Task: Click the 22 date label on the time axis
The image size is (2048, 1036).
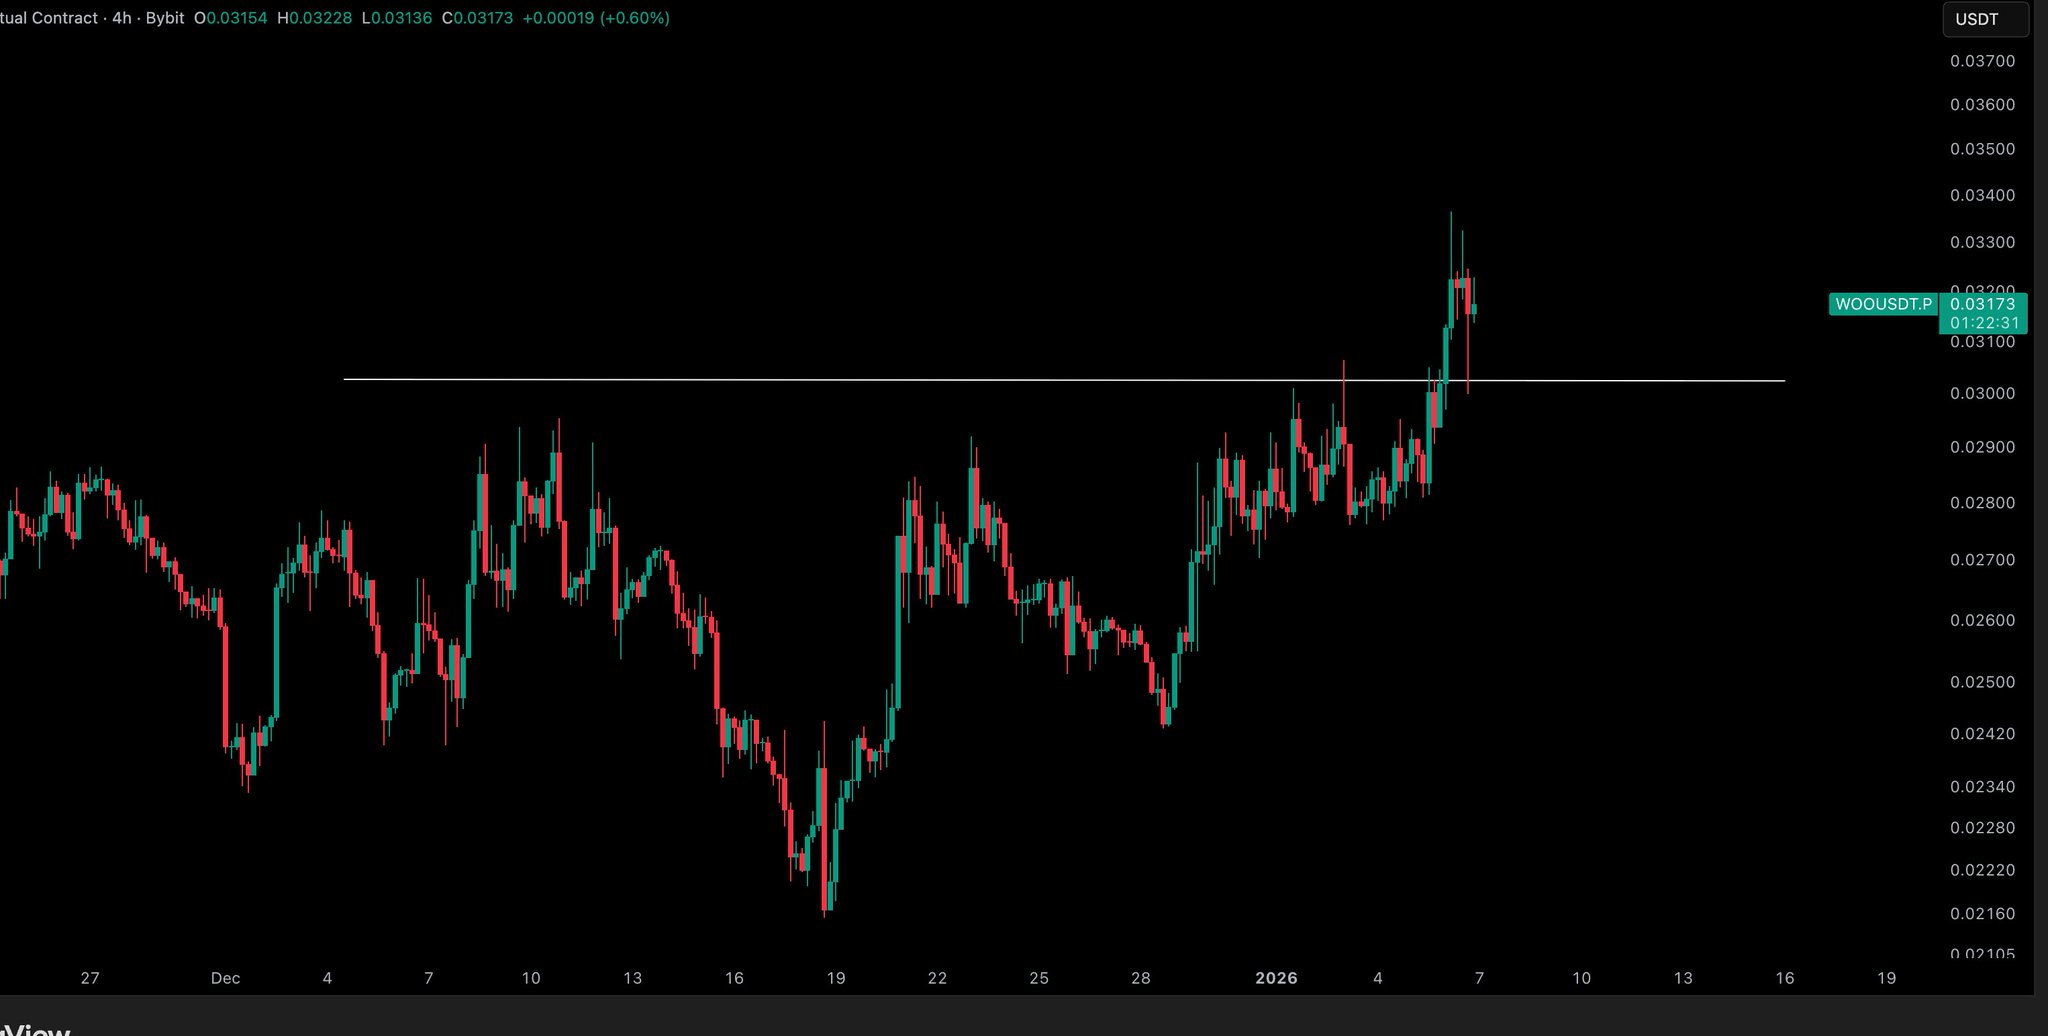Action: coord(937,978)
